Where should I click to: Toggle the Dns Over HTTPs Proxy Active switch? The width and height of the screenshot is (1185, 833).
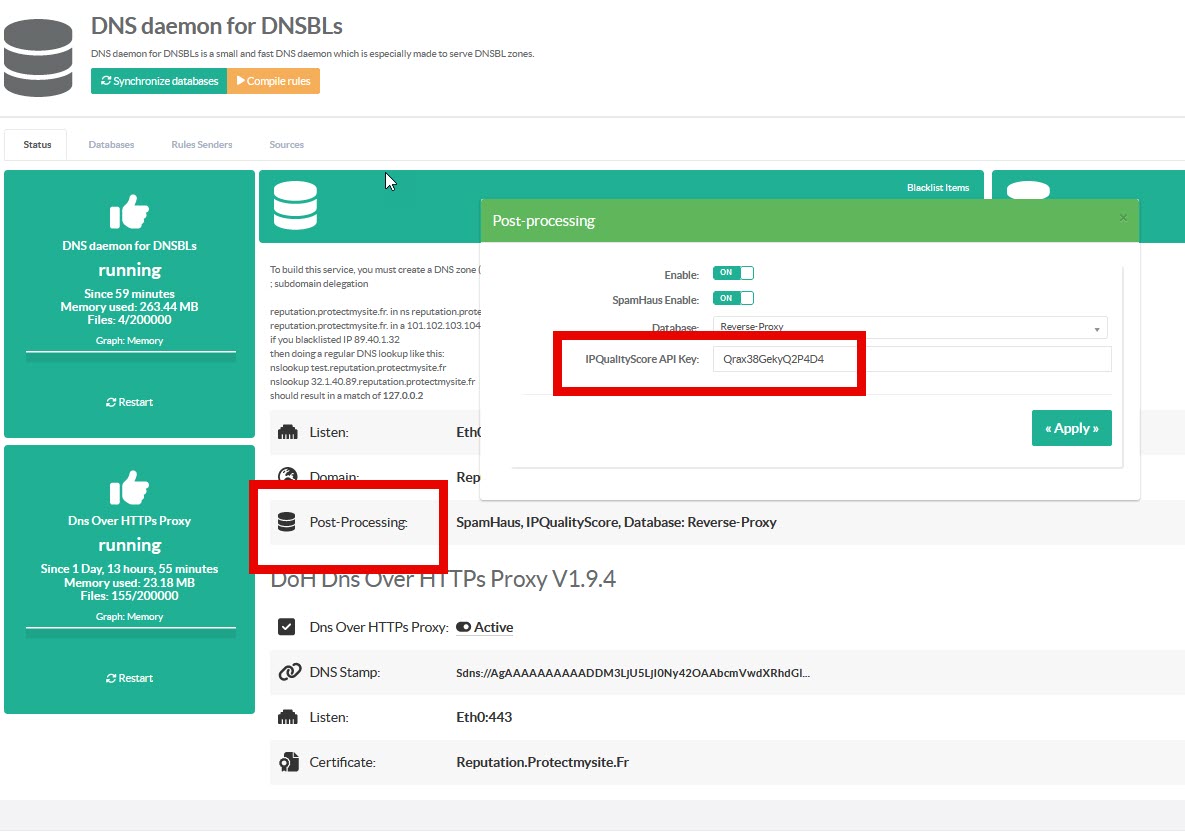coord(464,628)
